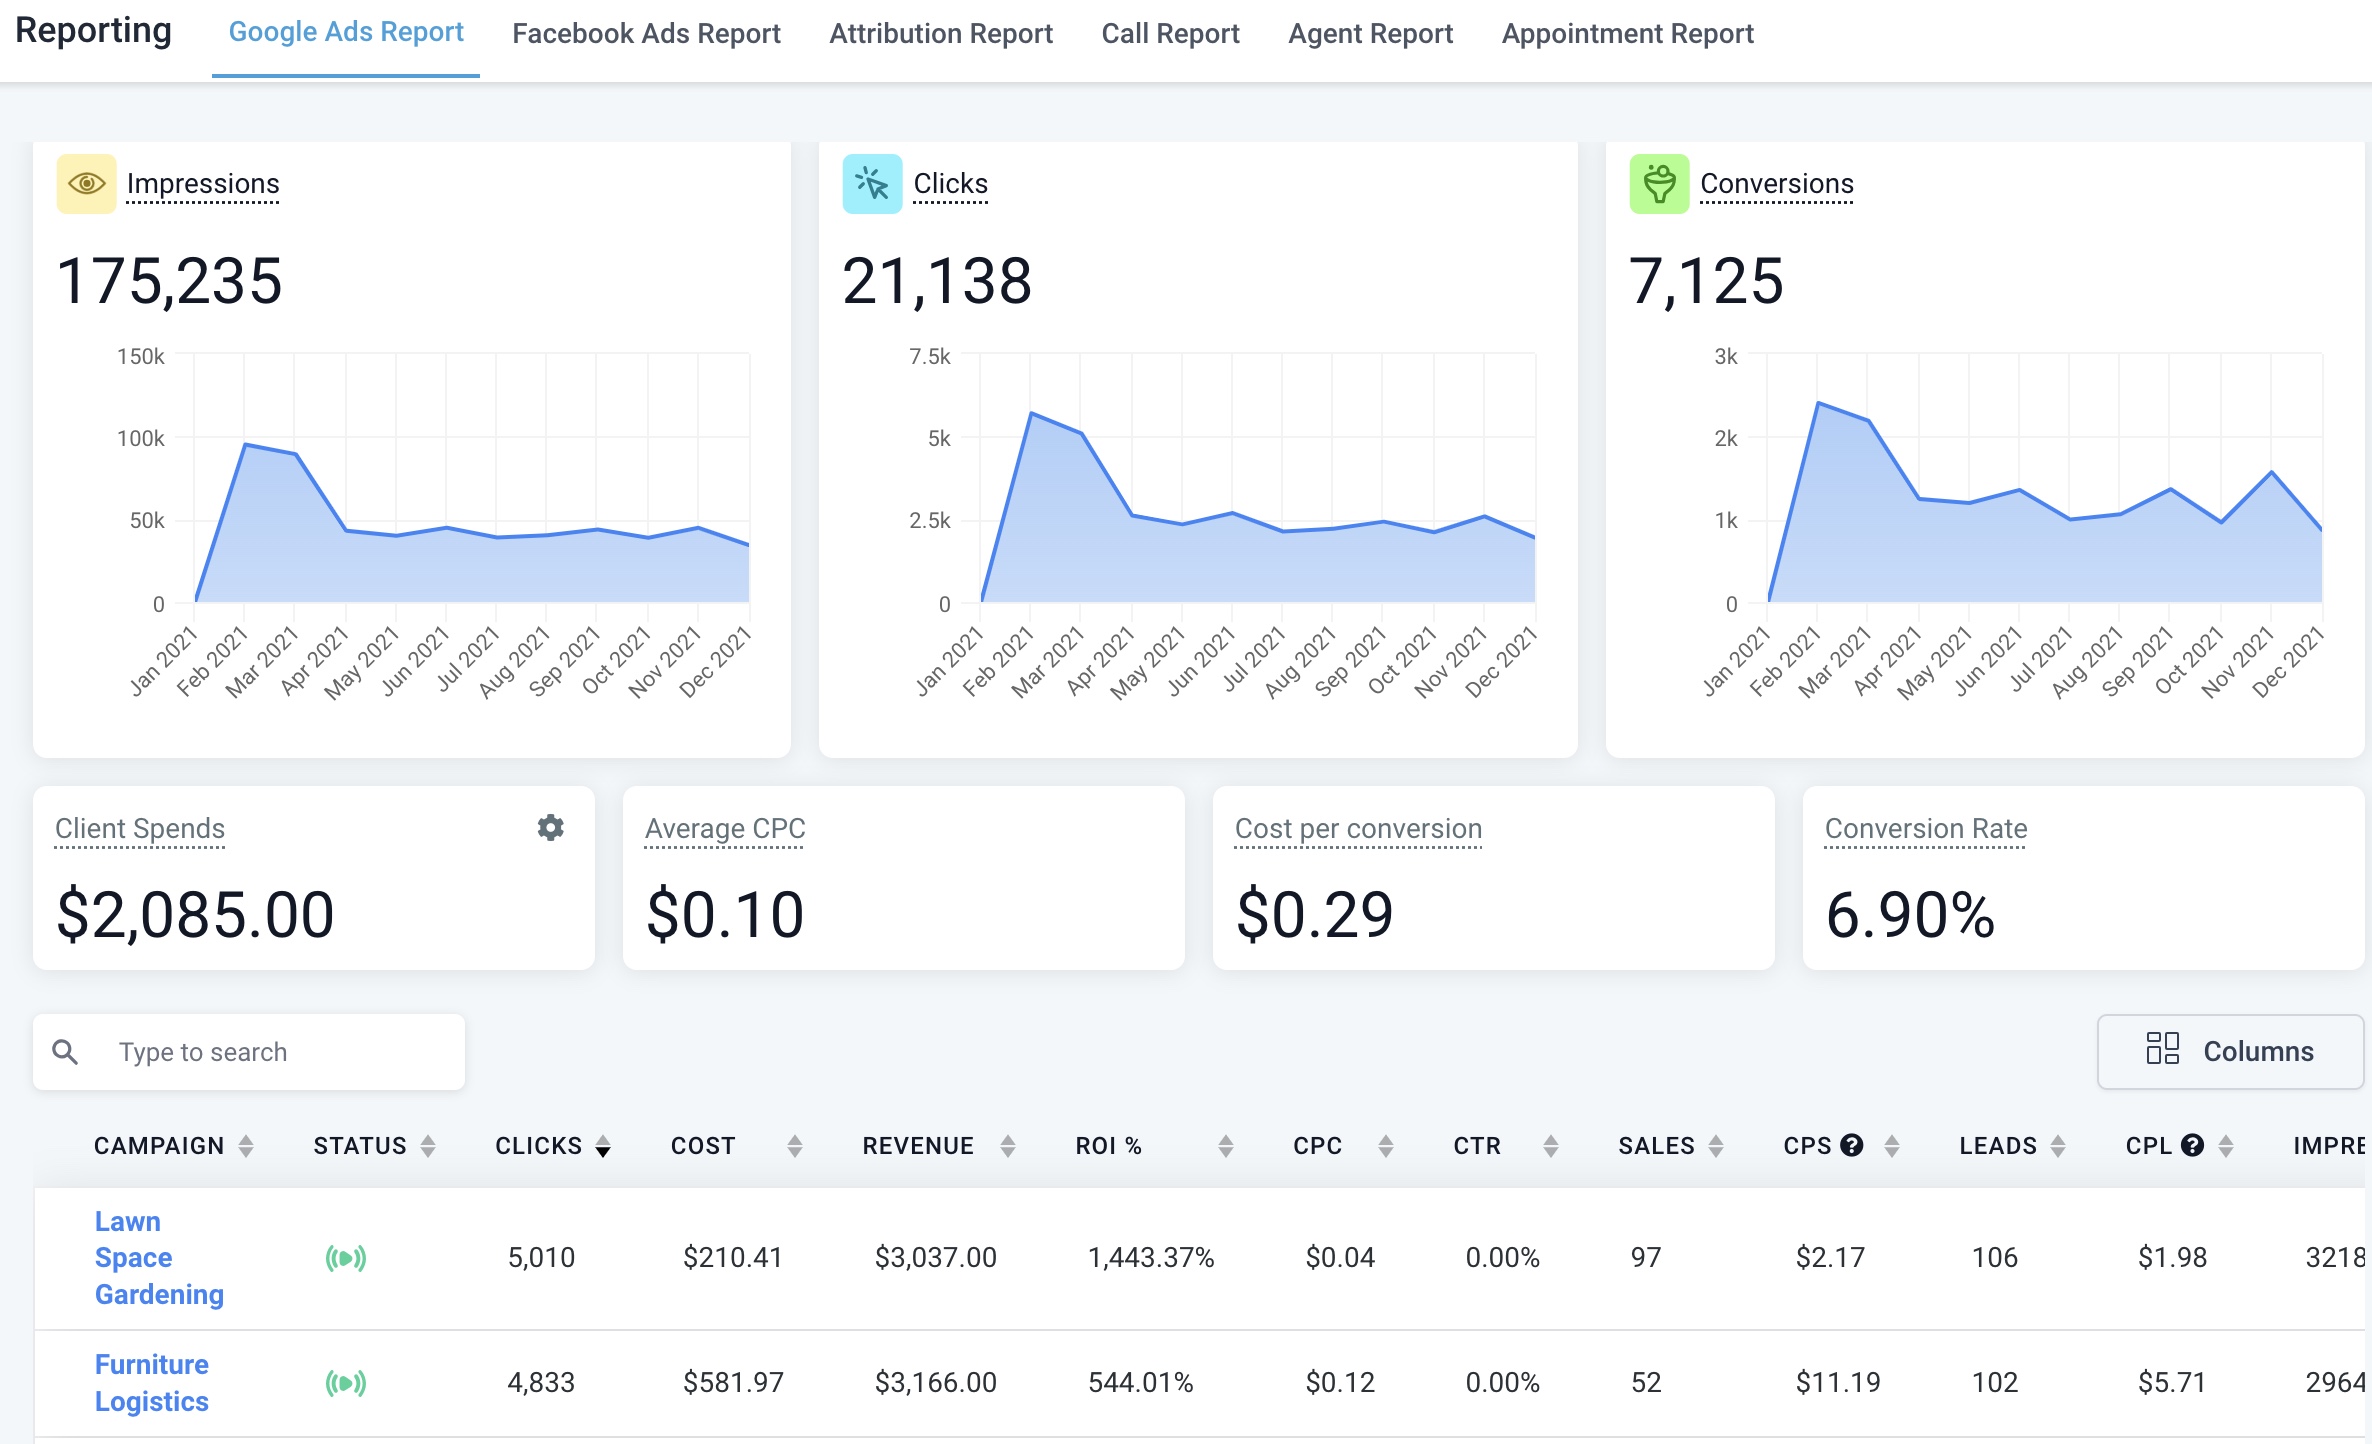Screen dimensions: 2372x1444
Task: Click the Impressions eye icon
Action: tap(86, 184)
